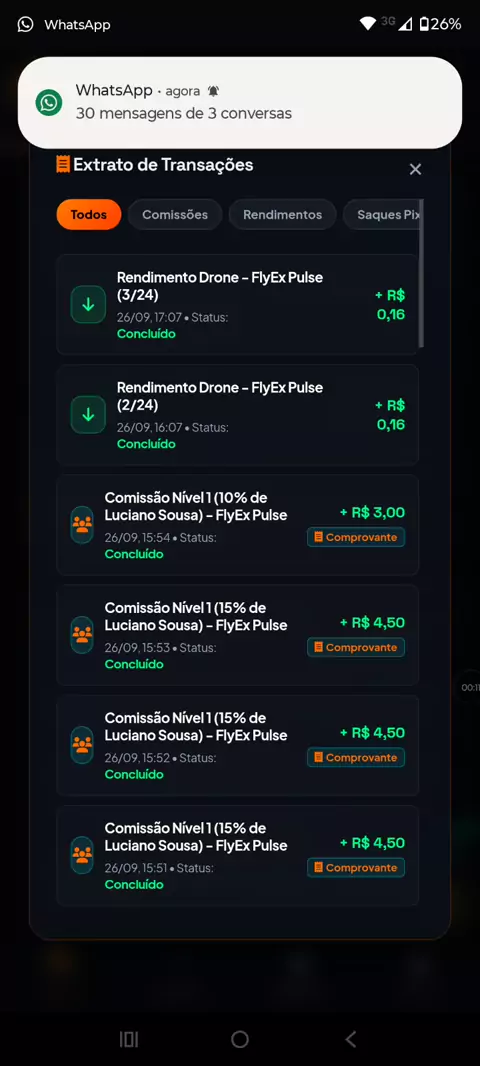Click the people icon of 15:51 commission
This screenshot has height=1066, width=480.
(82, 855)
